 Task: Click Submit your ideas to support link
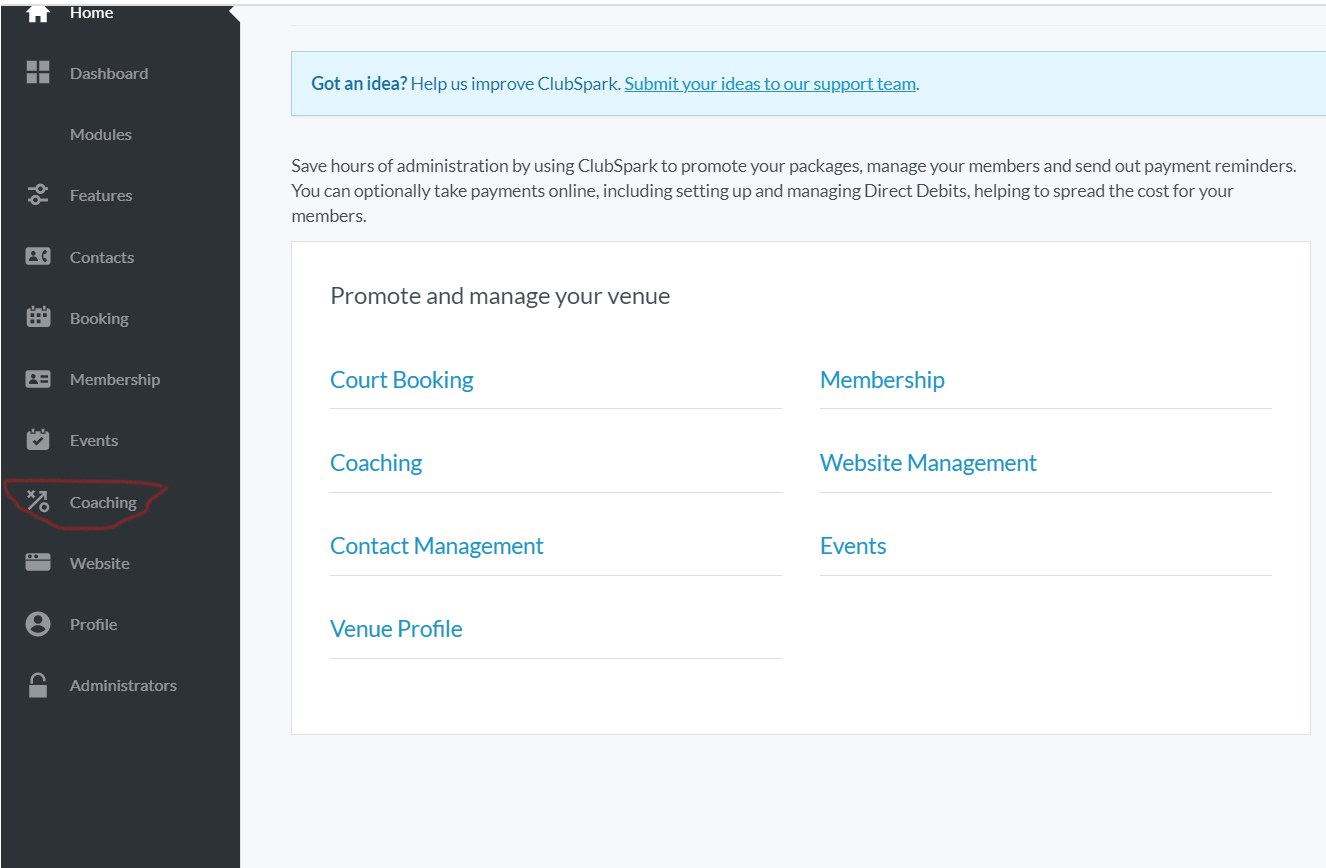pyautogui.click(x=770, y=84)
